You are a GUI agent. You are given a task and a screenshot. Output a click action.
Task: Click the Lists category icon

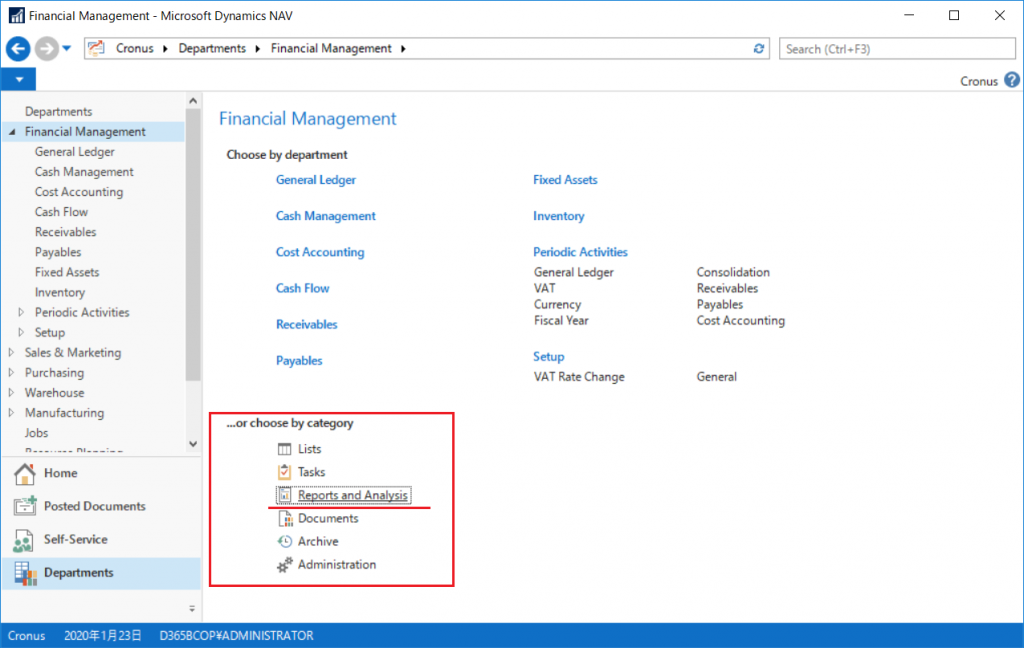click(285, 449)
